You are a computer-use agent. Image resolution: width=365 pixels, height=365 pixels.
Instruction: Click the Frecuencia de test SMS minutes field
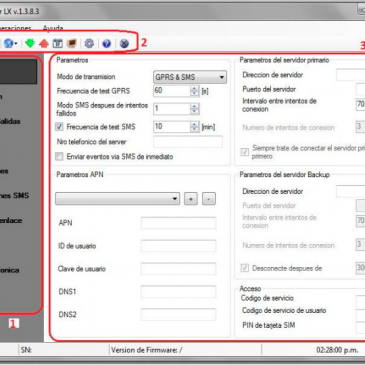coord(172,127)
